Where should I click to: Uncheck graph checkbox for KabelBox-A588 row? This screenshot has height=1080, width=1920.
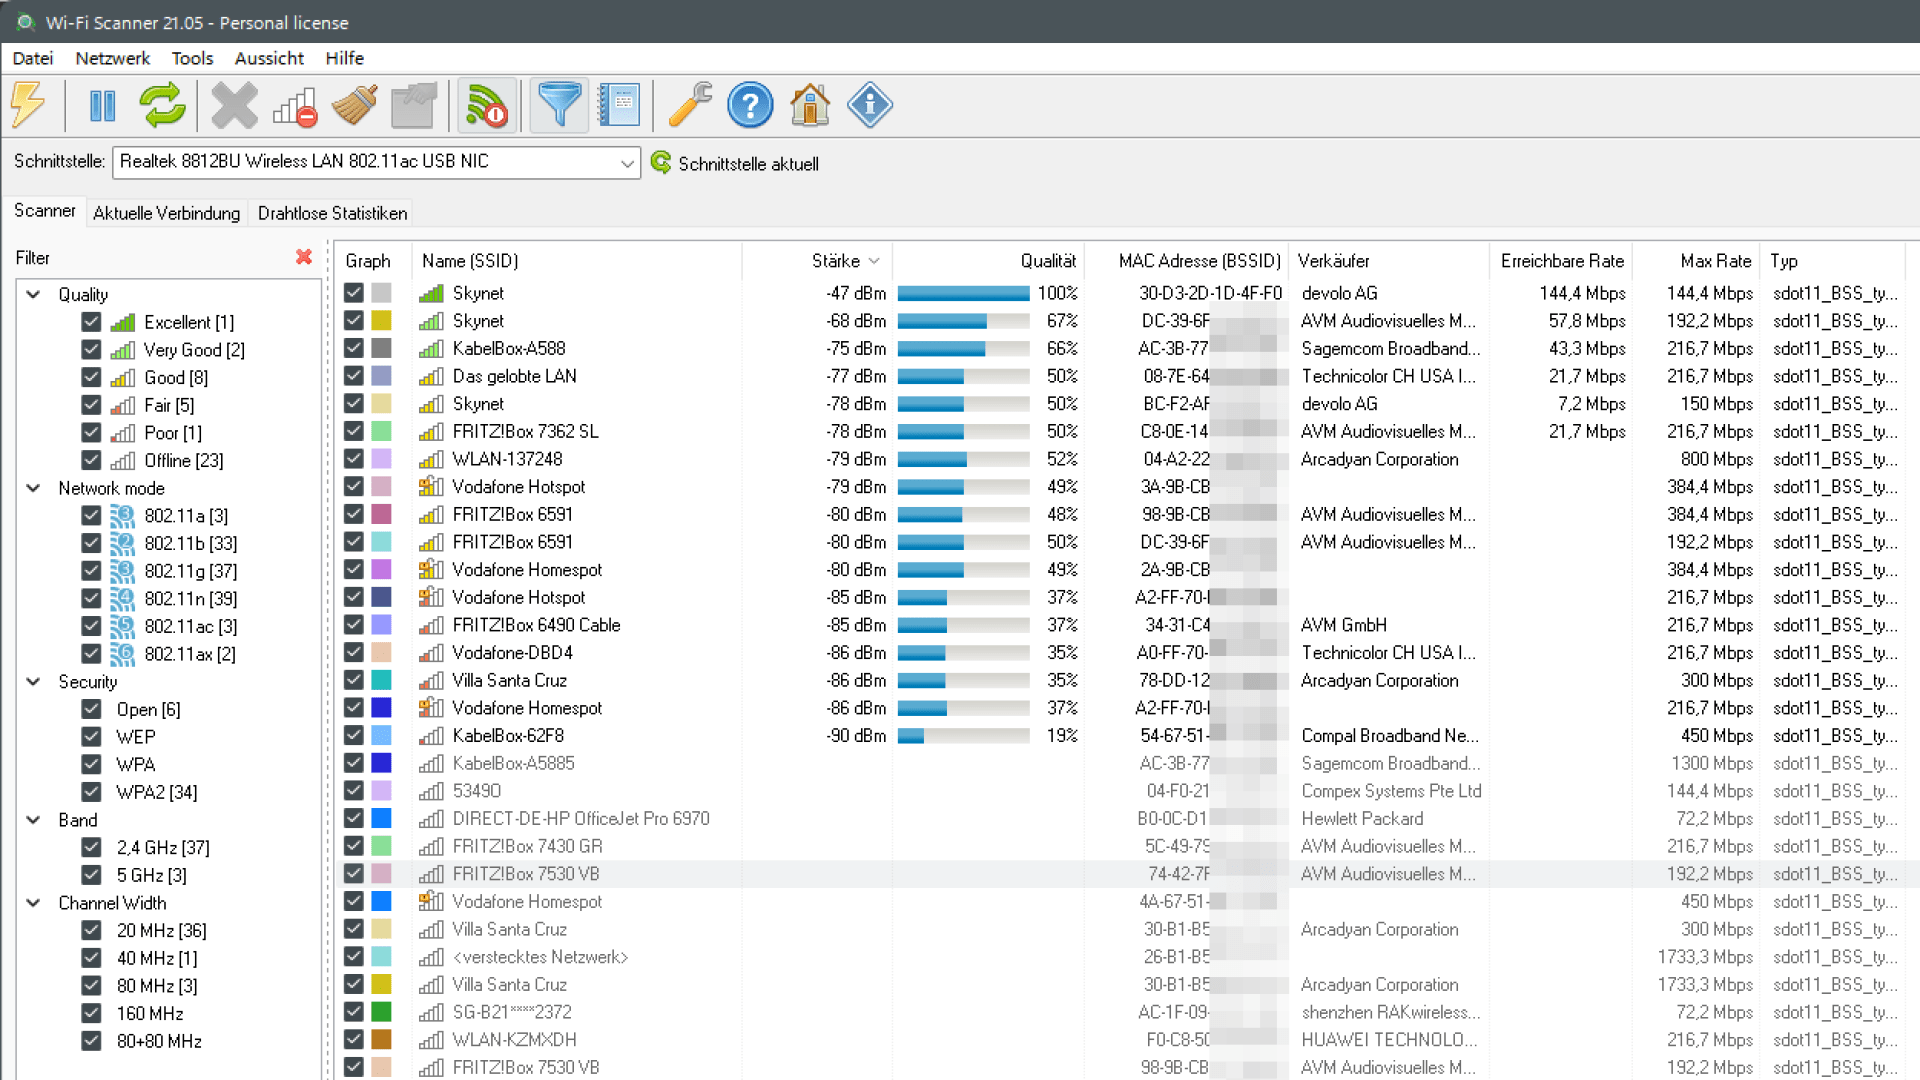coord(353,348)
